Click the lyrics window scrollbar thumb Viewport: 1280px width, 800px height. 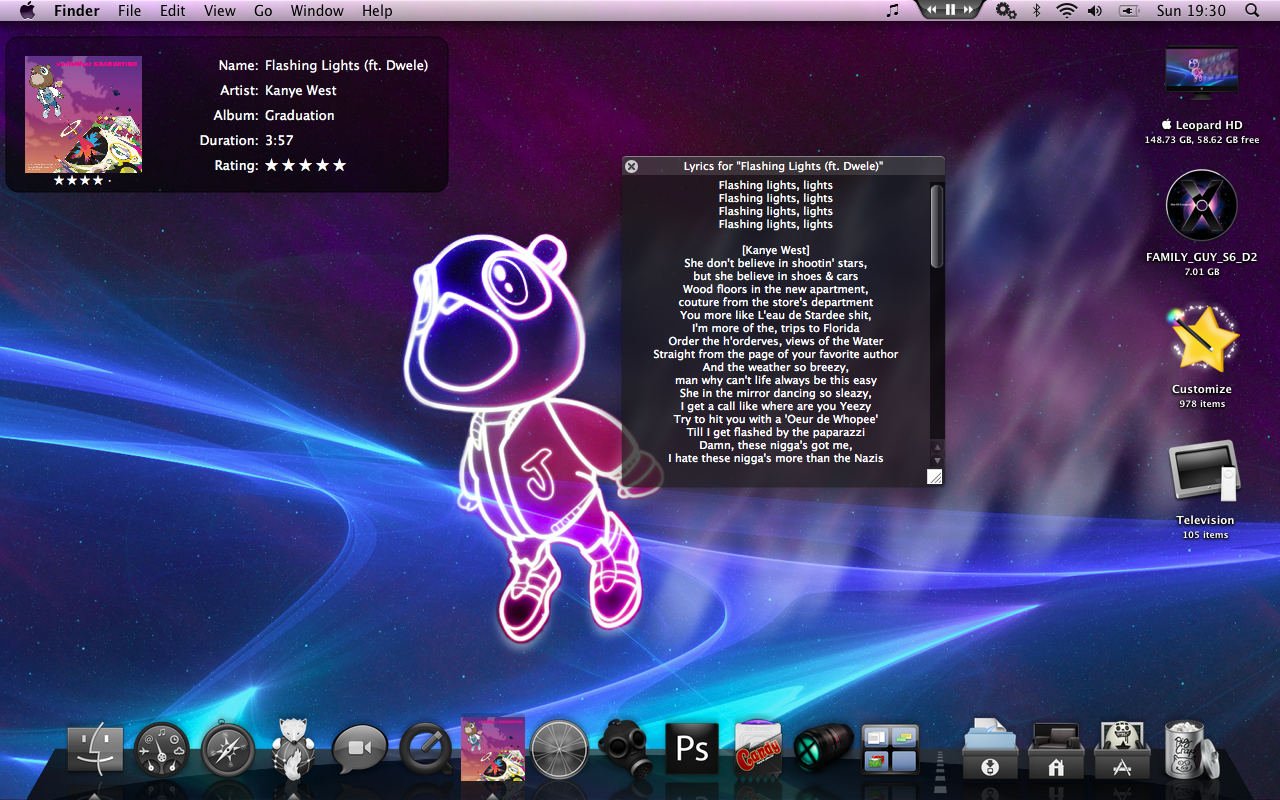click(937, 226)
